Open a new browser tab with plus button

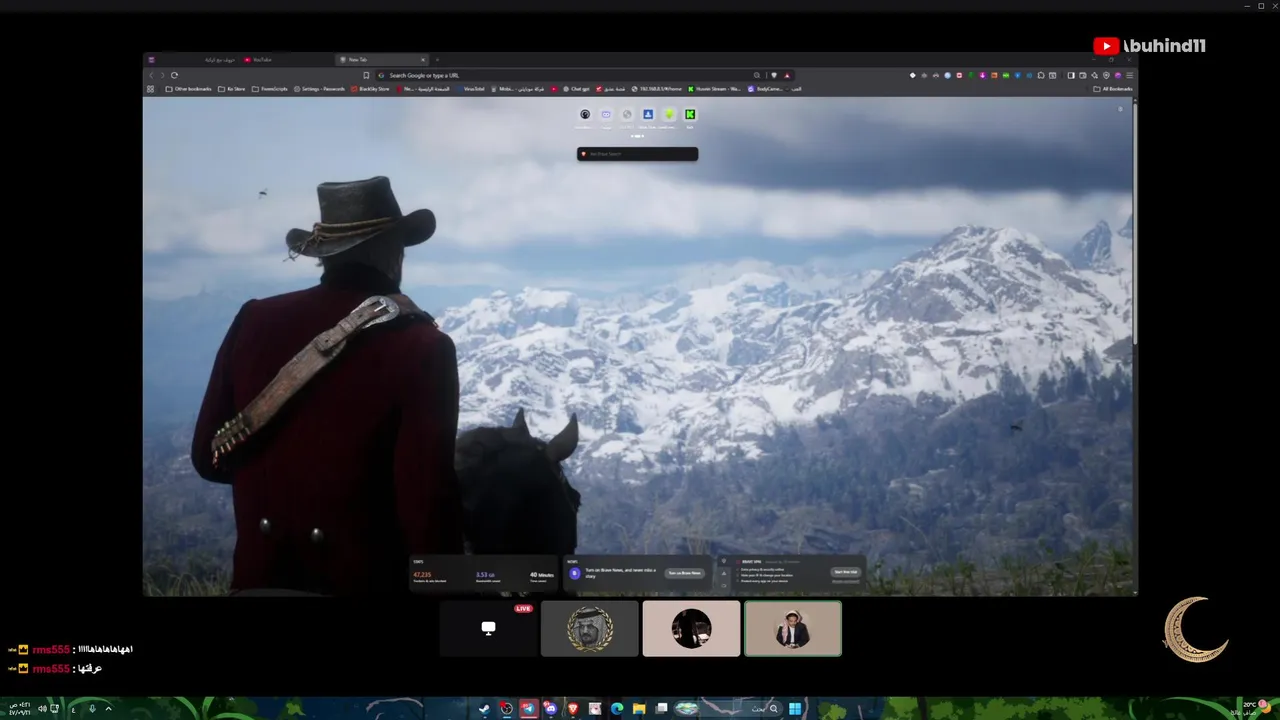(x=437, y=60)
